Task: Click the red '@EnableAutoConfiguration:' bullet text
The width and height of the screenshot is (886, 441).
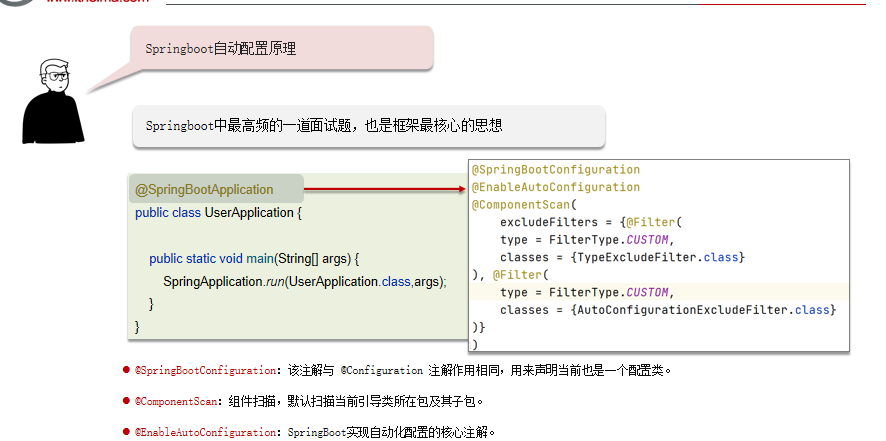Action: coord(207,433)
